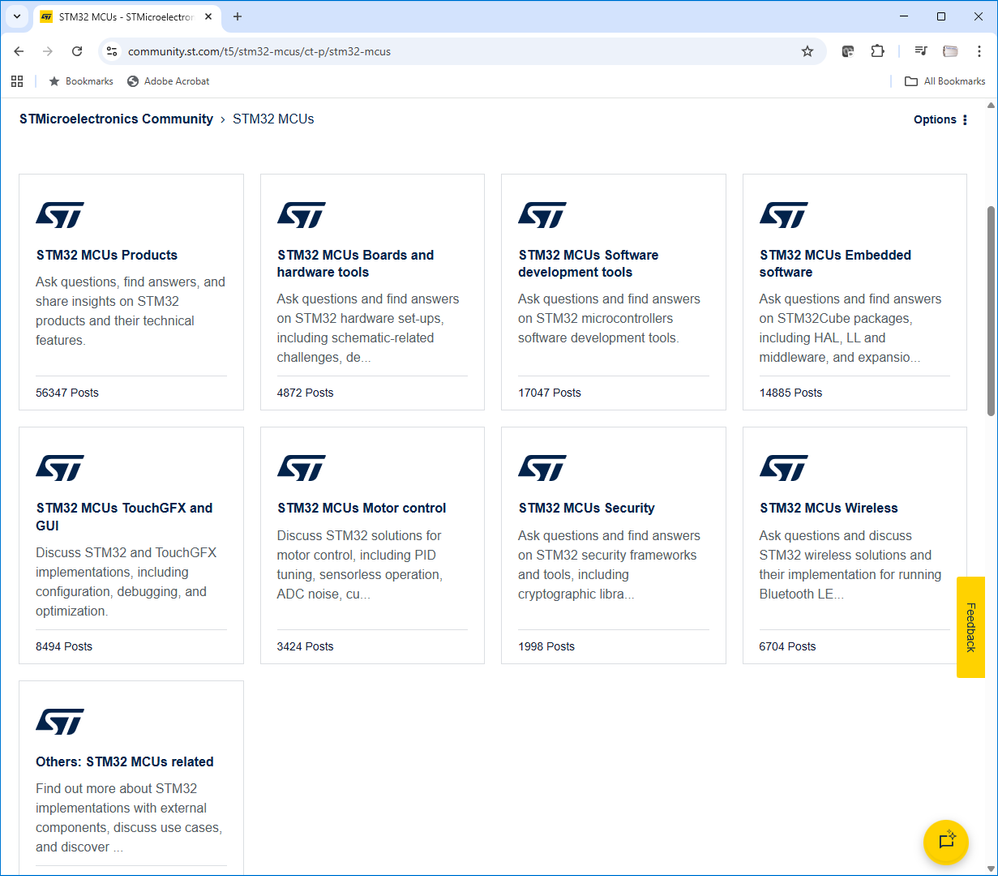
Task: Open STM32 MCUs Boards and hardware tools
Action: click(x=355, y=264)
